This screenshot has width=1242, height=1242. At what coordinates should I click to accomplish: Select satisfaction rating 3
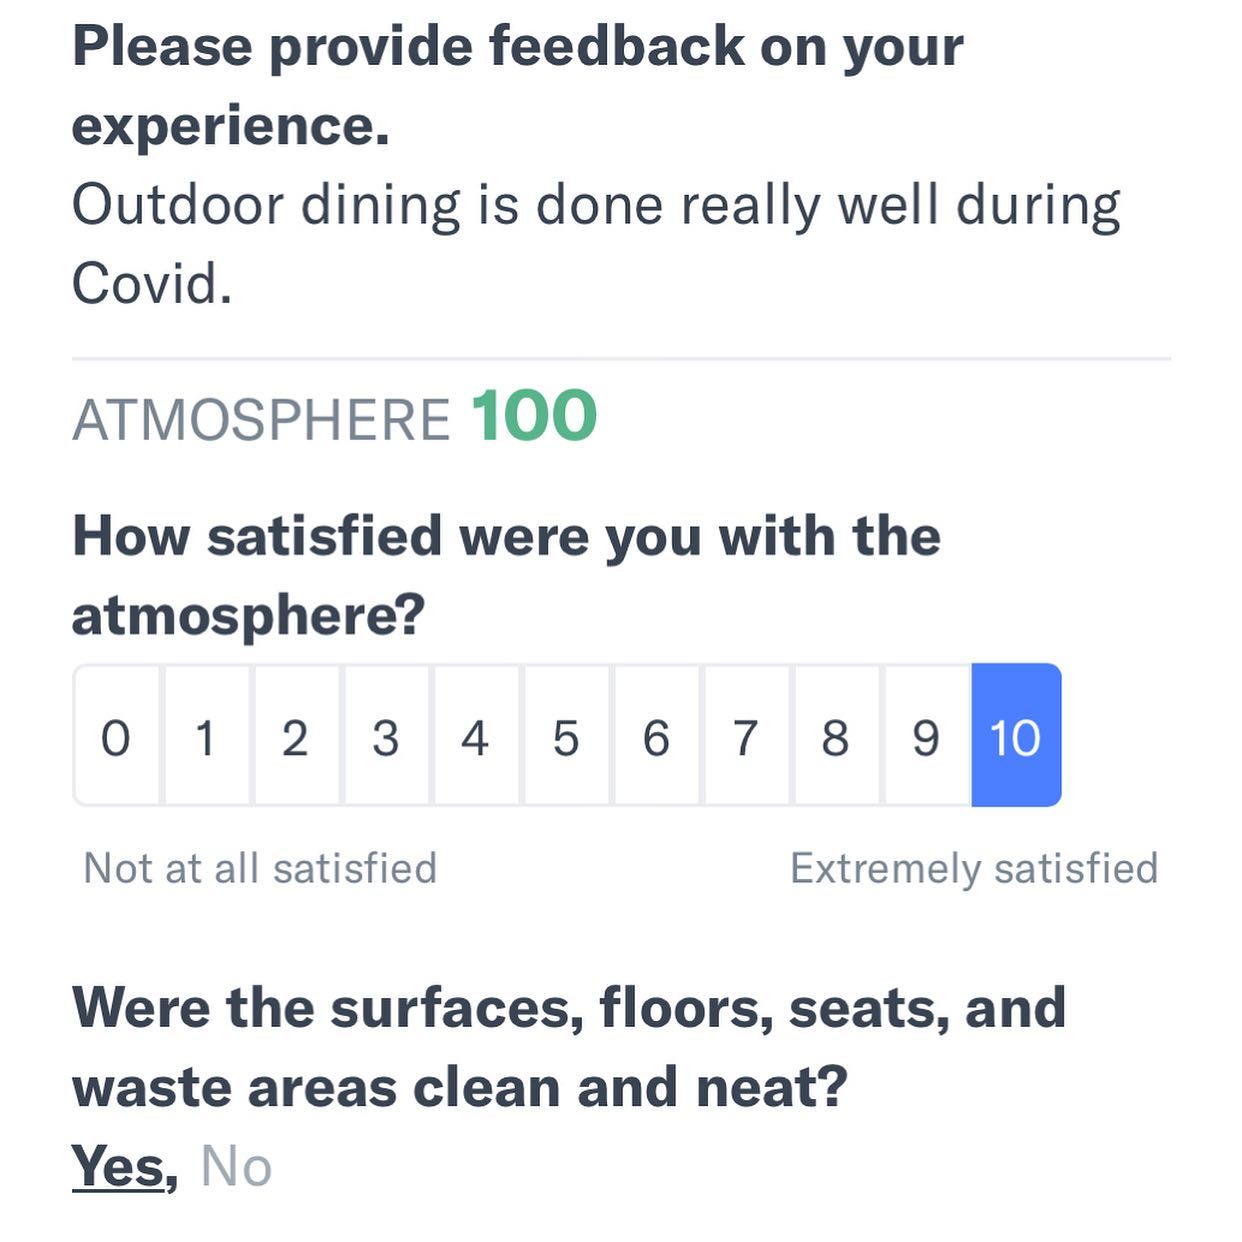[386, 735]
